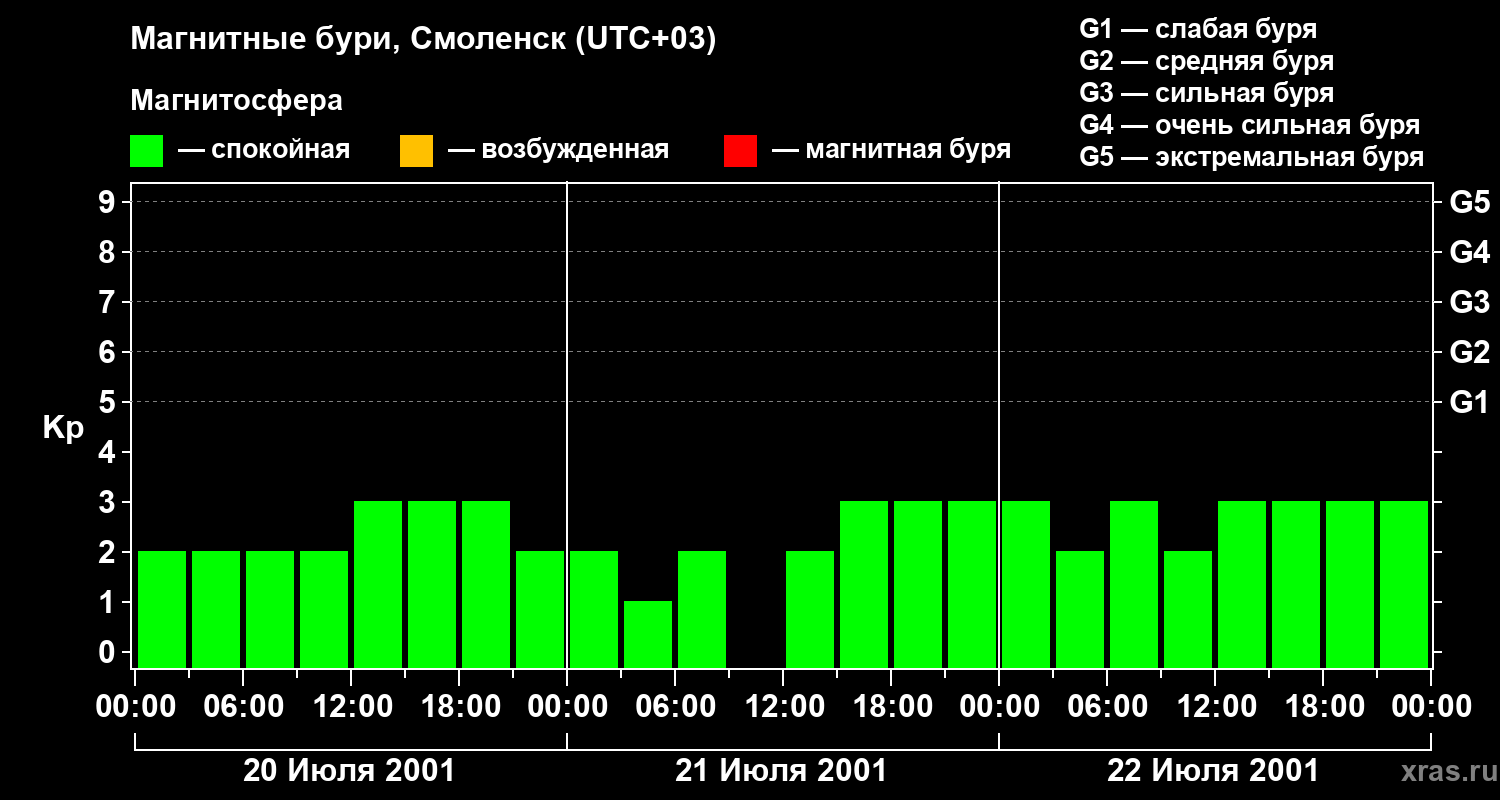Click the green 'спокойная' legend swatch
The width and height of the screenshot is (1500, 800).
(x=147, y=151)
